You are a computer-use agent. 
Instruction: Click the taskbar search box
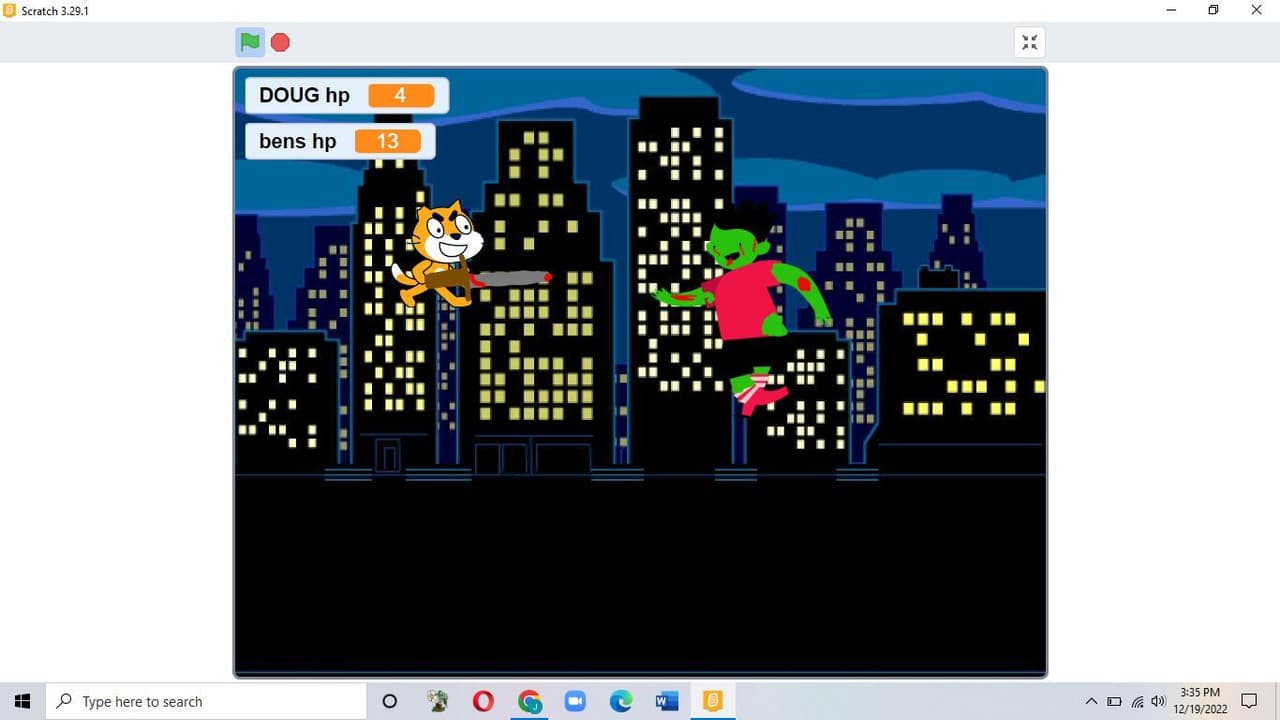coord(206,701)
